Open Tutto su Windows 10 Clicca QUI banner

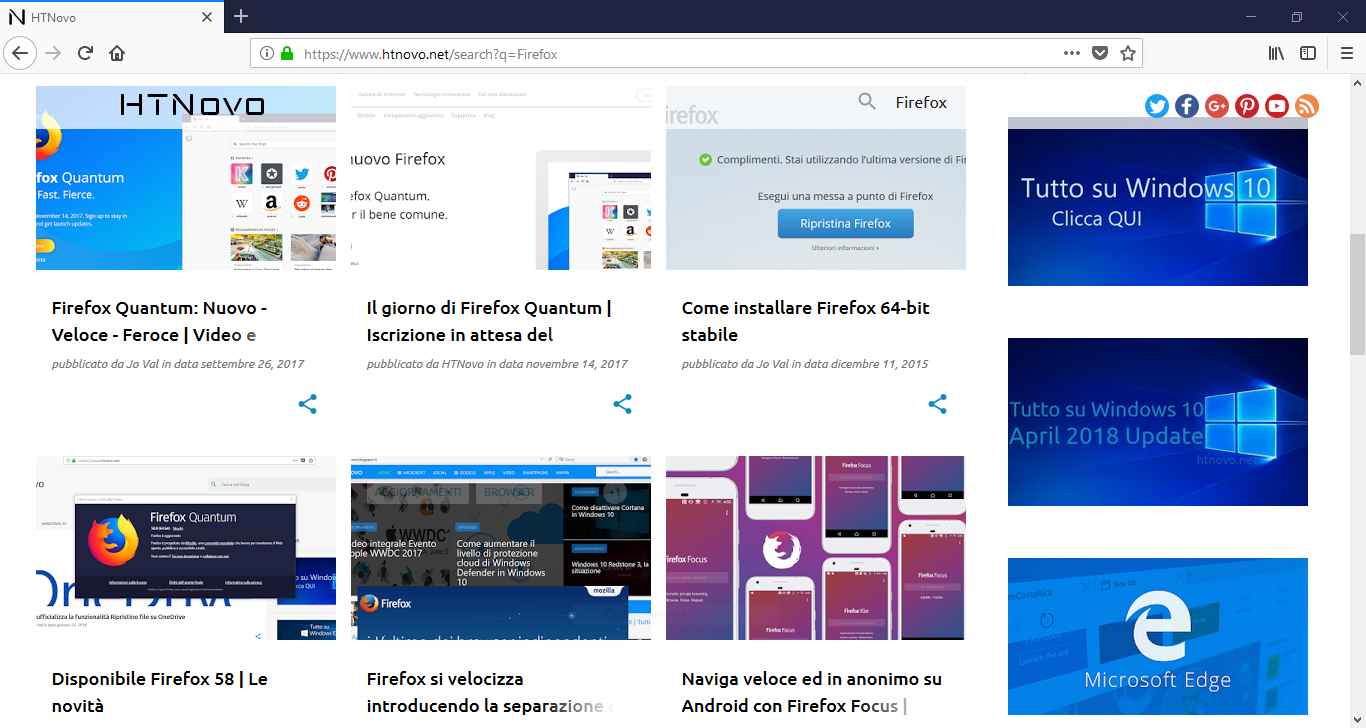point(1158,202)
